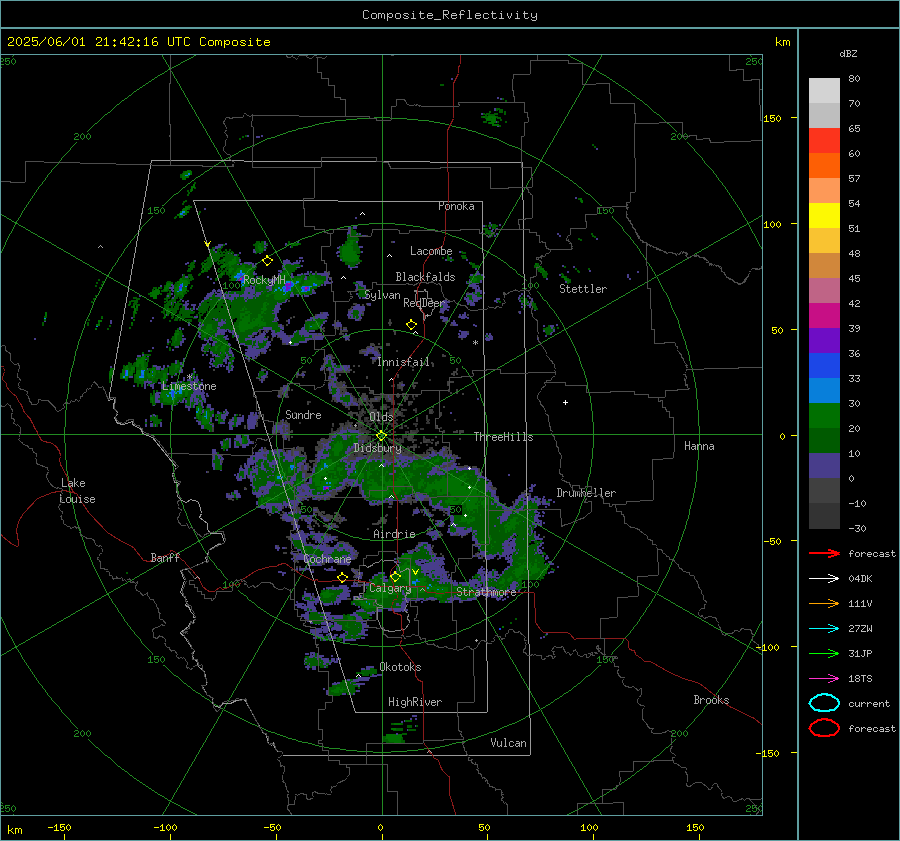900x841 pixels.
Task: Select the dark green 10–20 dBZ swatch
Action: [824, 441]
